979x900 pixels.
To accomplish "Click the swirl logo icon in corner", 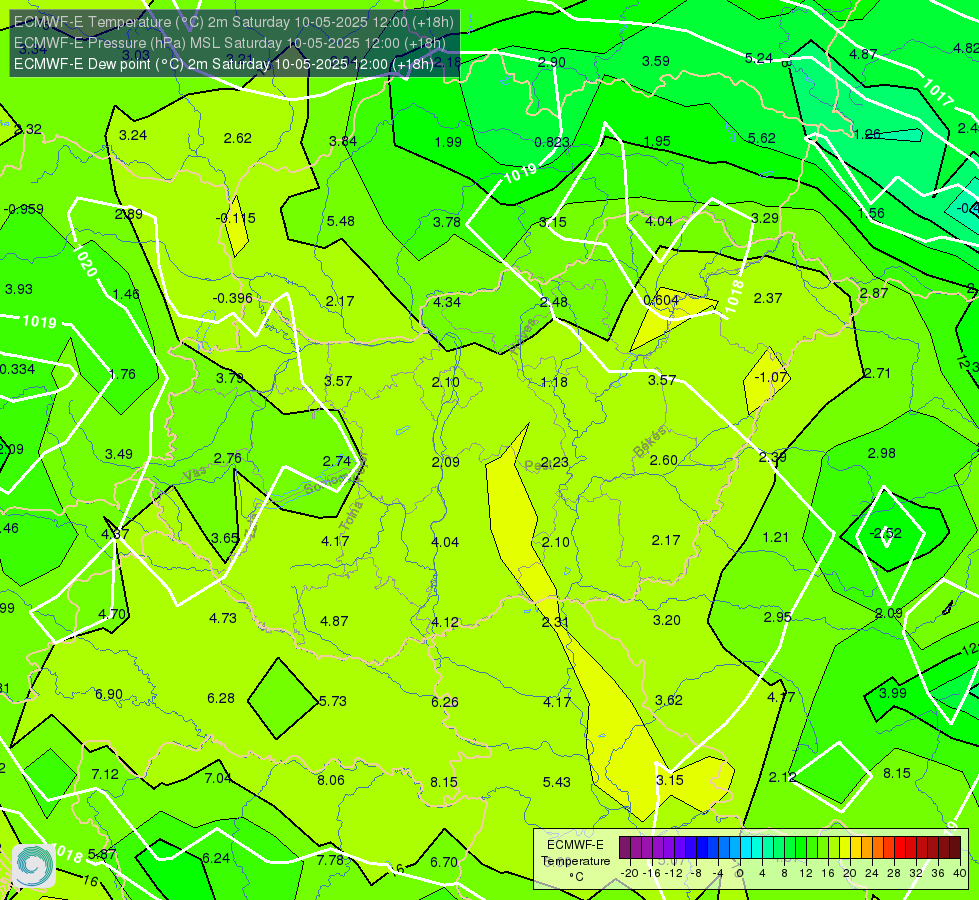I will pos(34,865).
